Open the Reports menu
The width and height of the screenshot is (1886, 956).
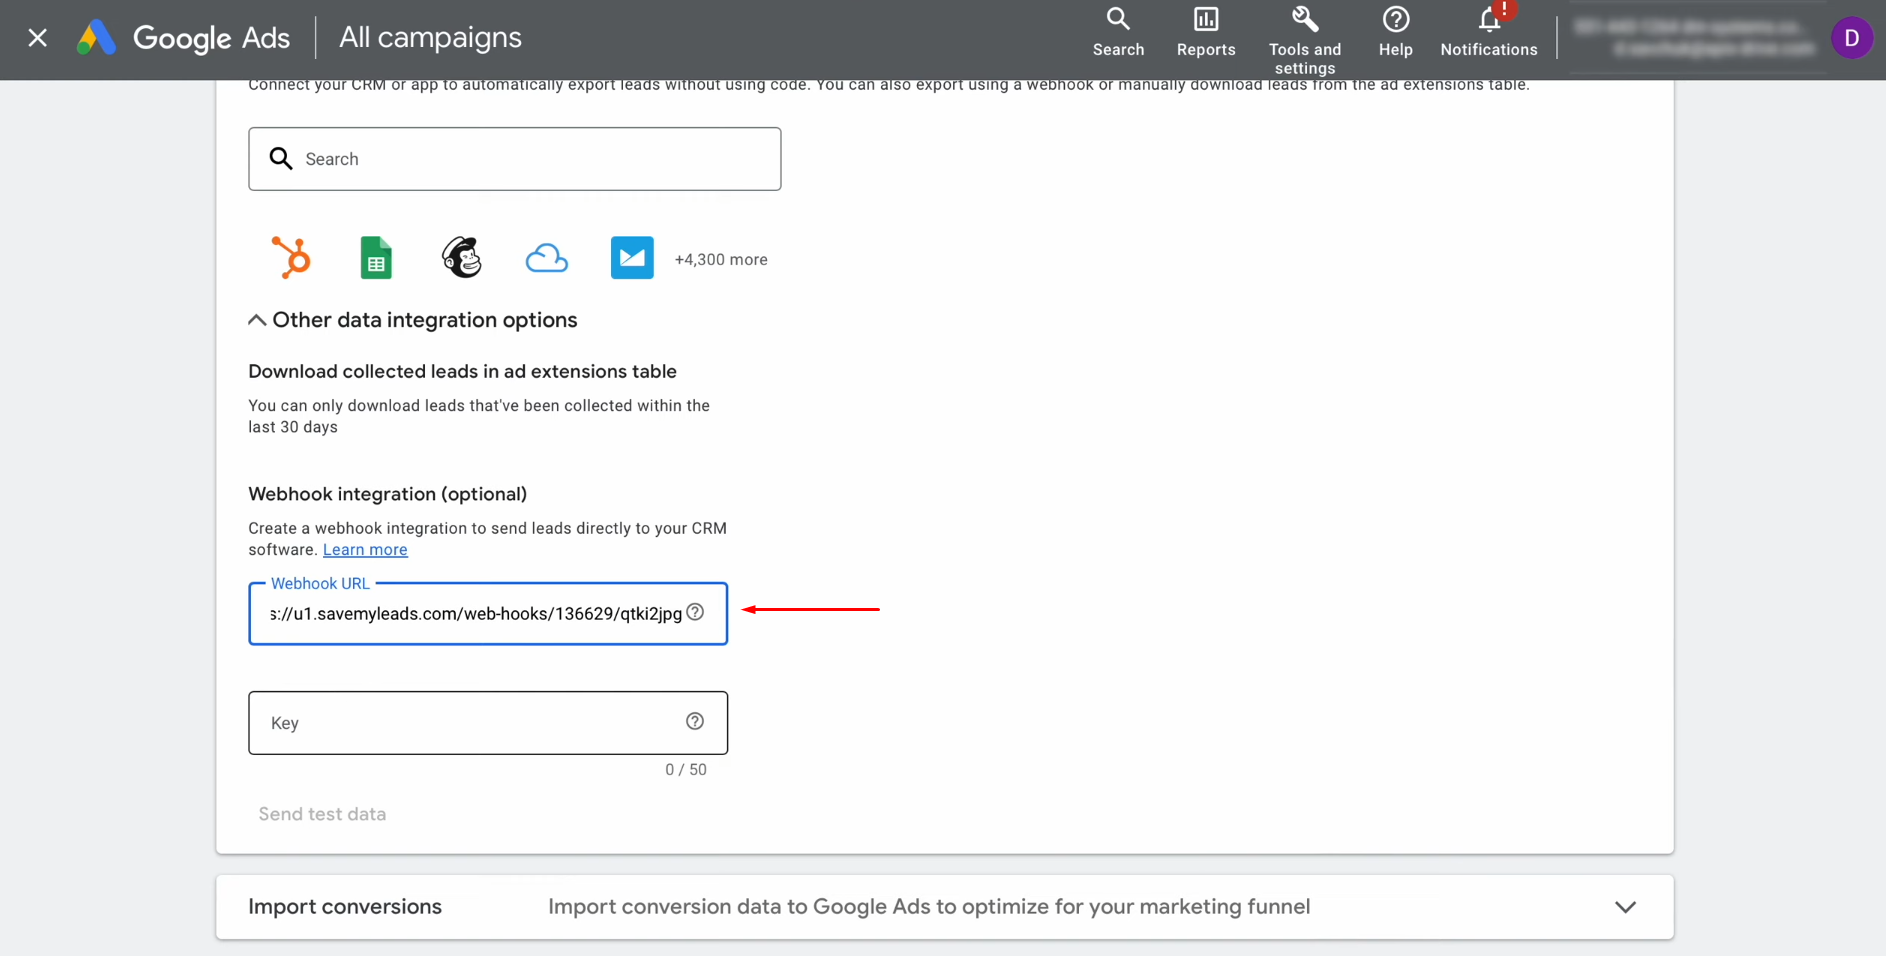click(1206, 32)
